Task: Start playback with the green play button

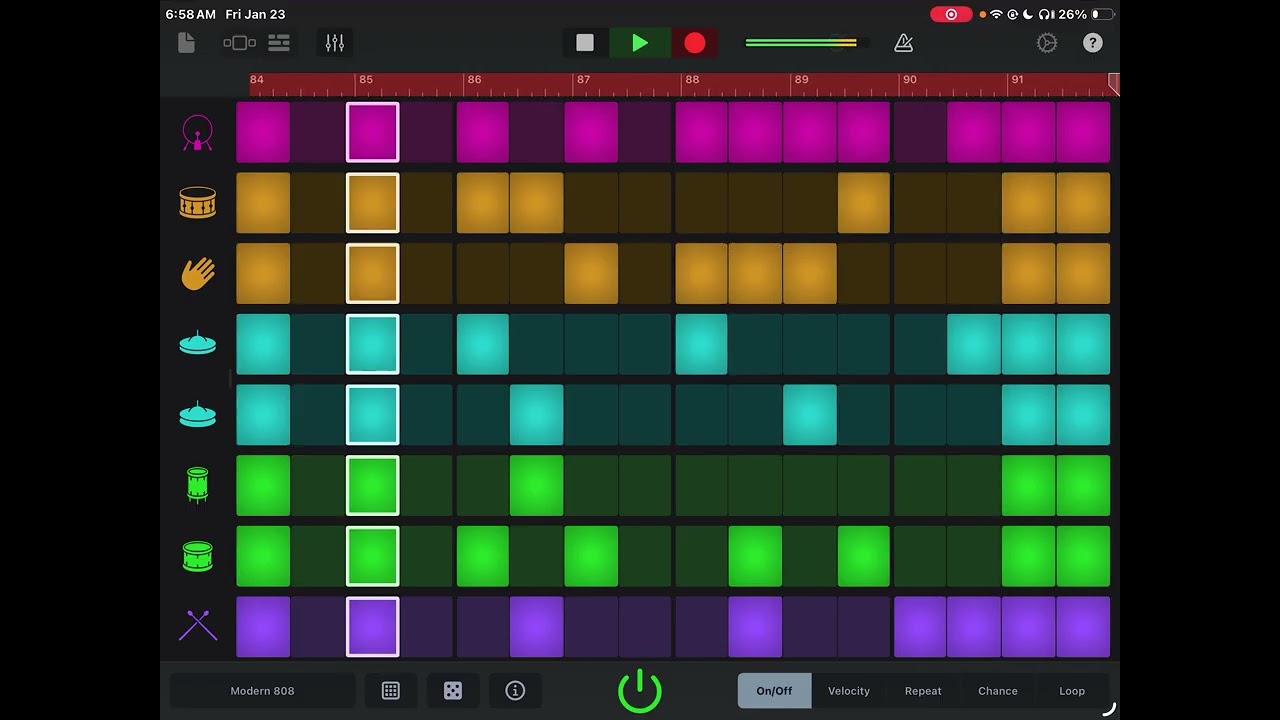Action: 640,43
